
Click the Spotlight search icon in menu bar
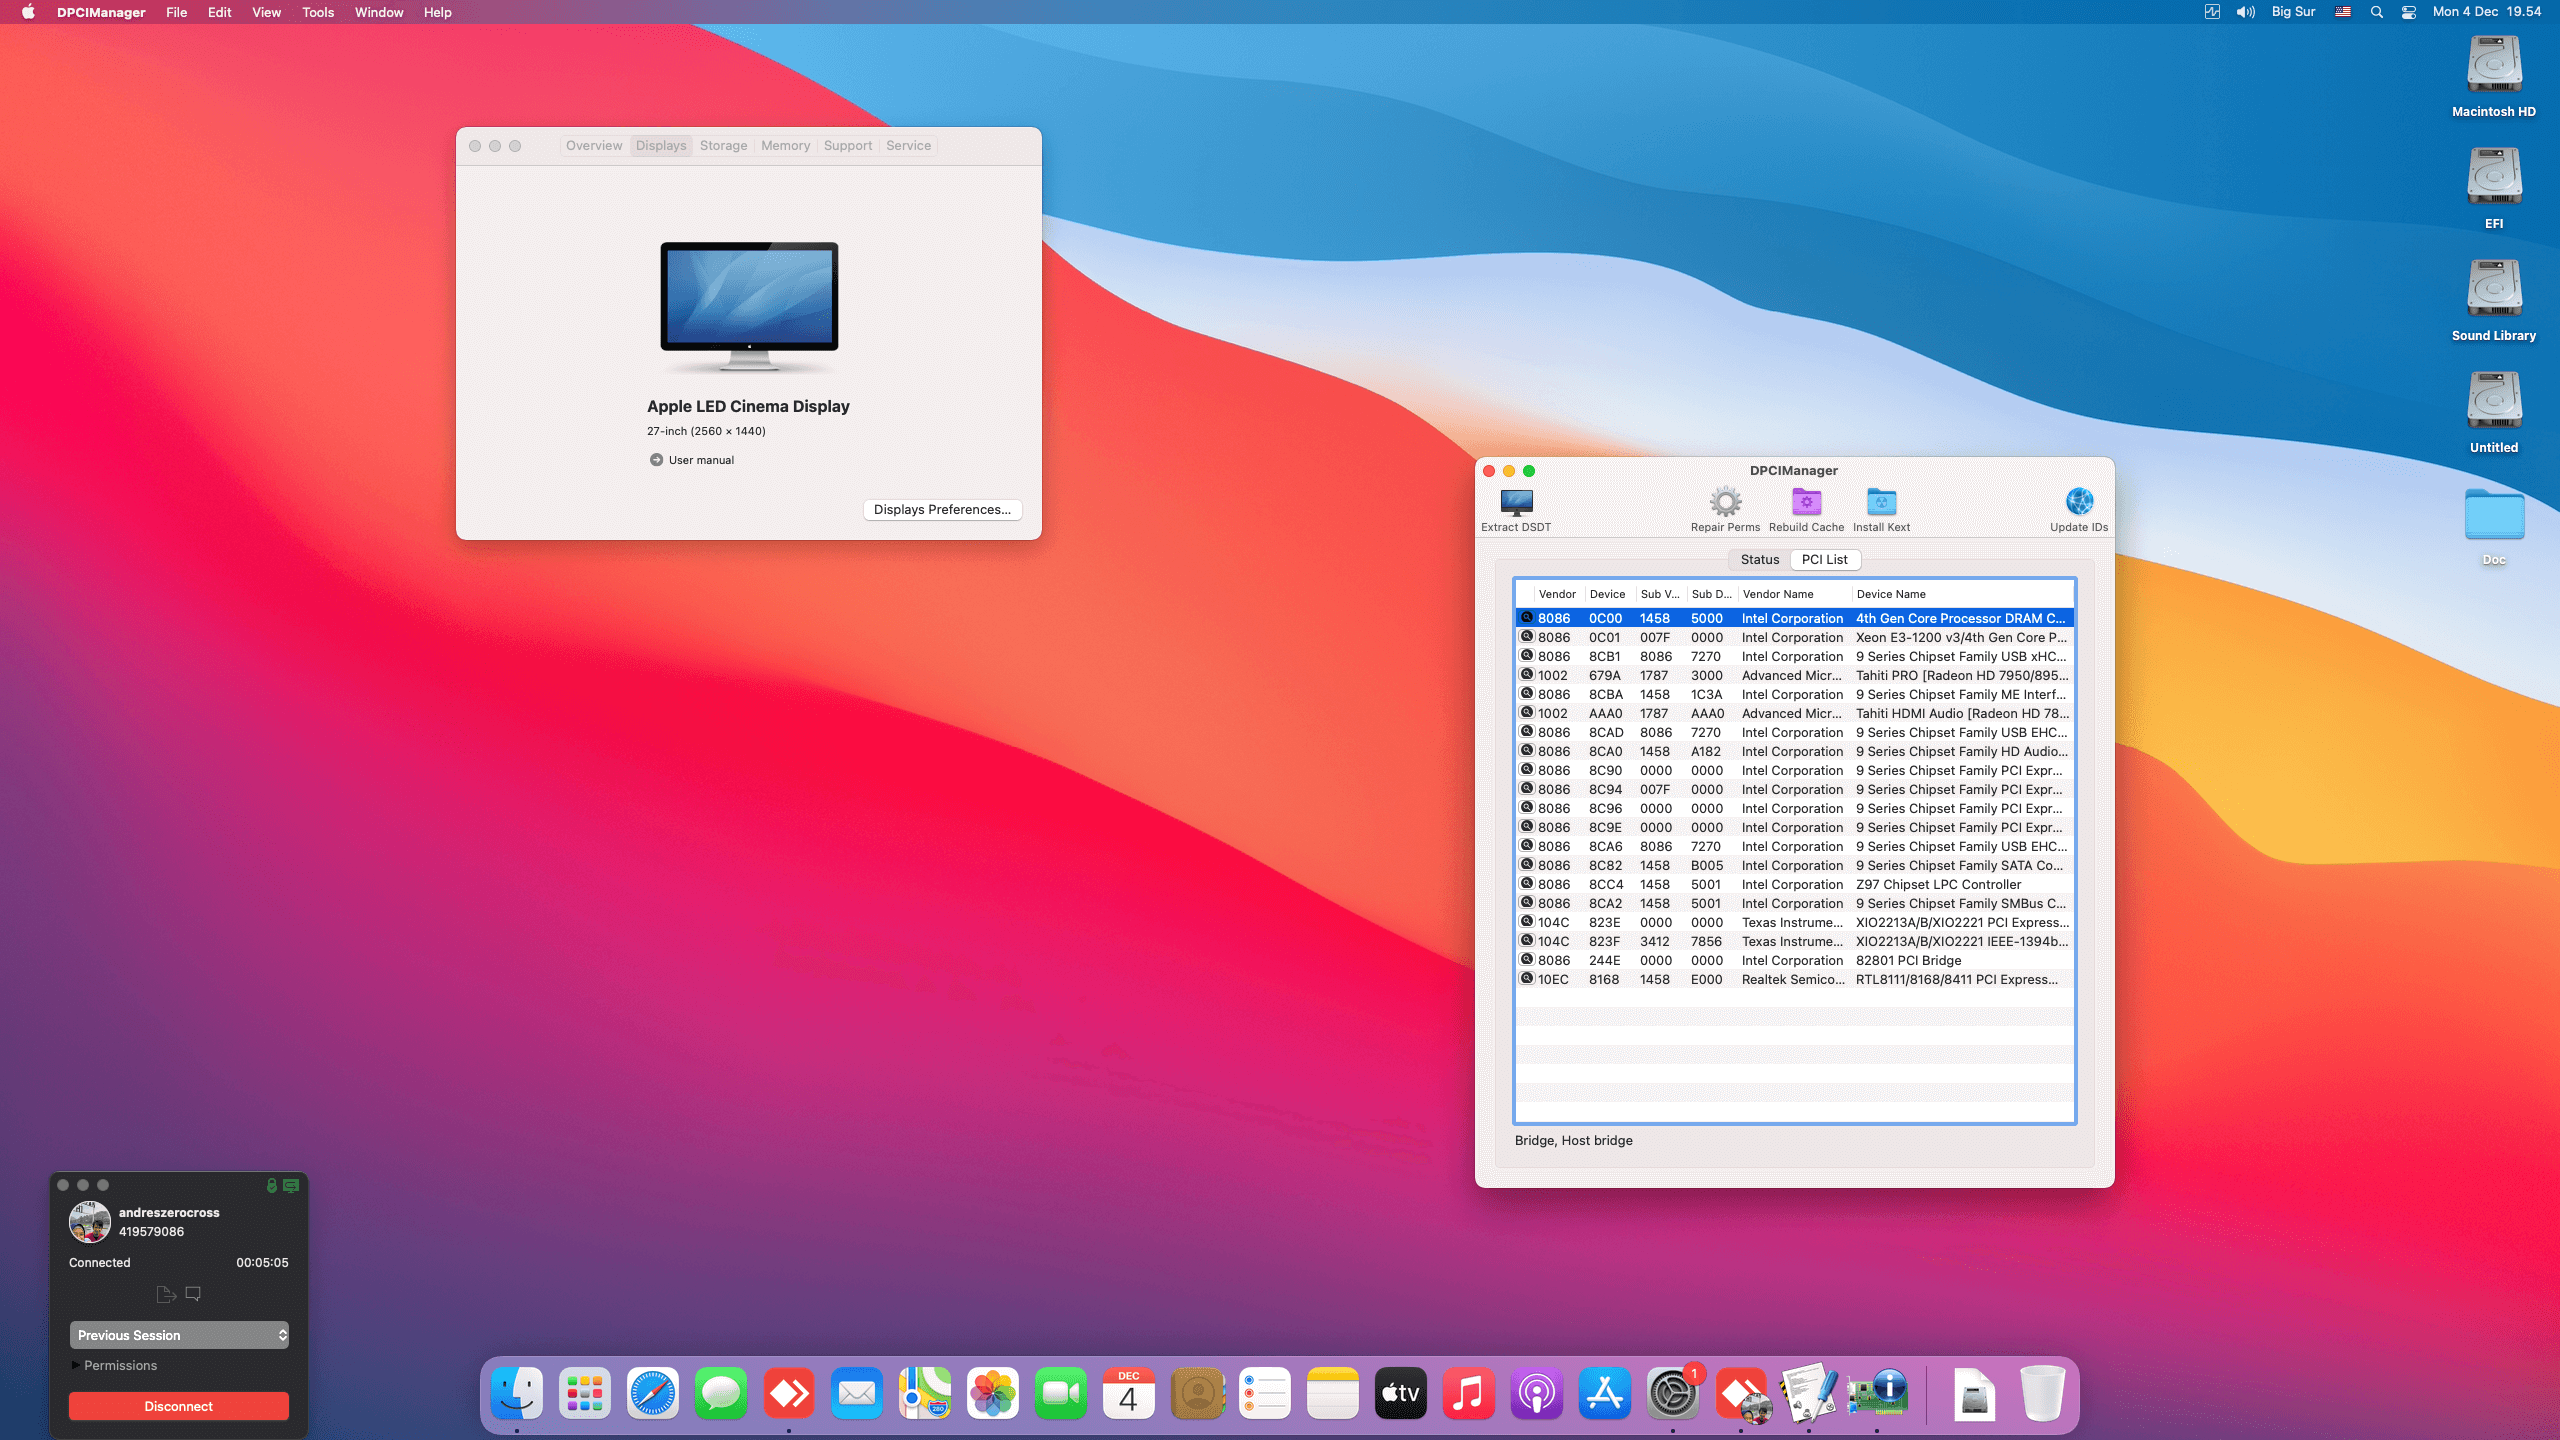point(2377,12)
